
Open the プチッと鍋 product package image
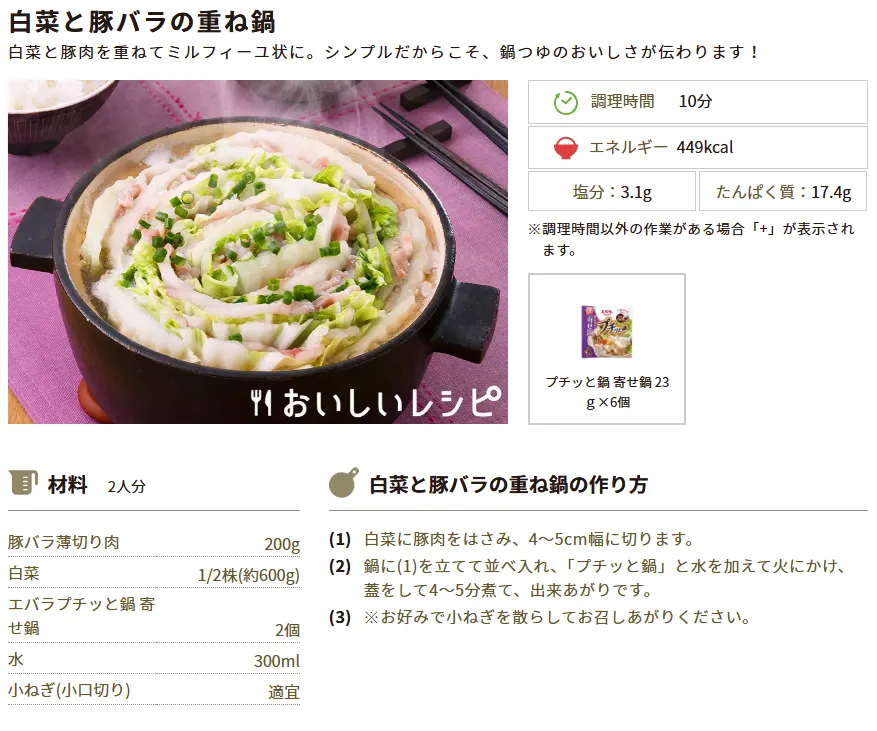607,332
